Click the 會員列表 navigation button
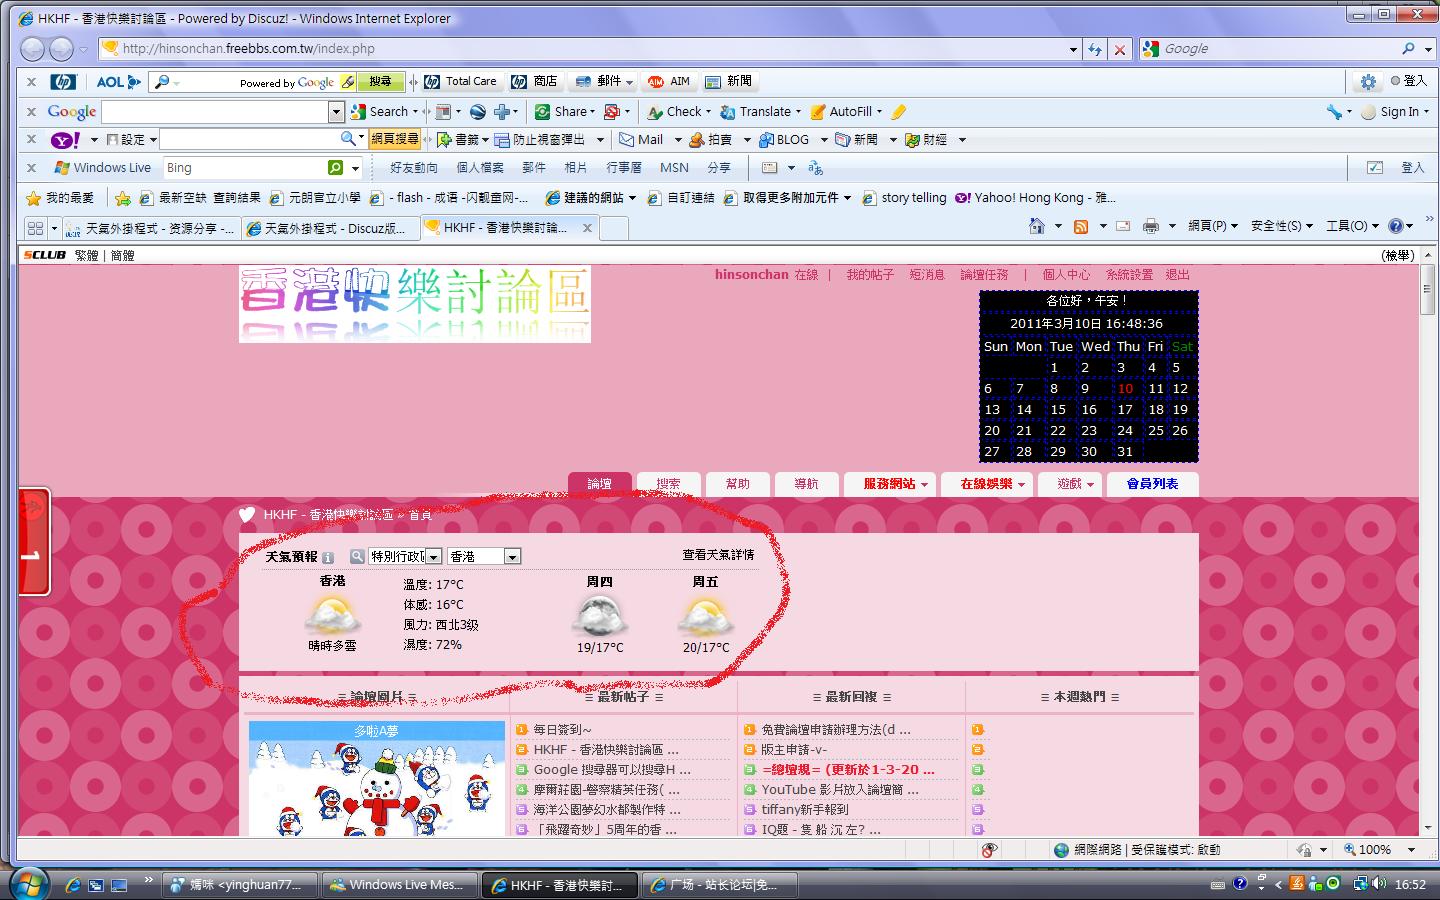Viewport: 1440px width, 900px height. [x=1152, y=484]
